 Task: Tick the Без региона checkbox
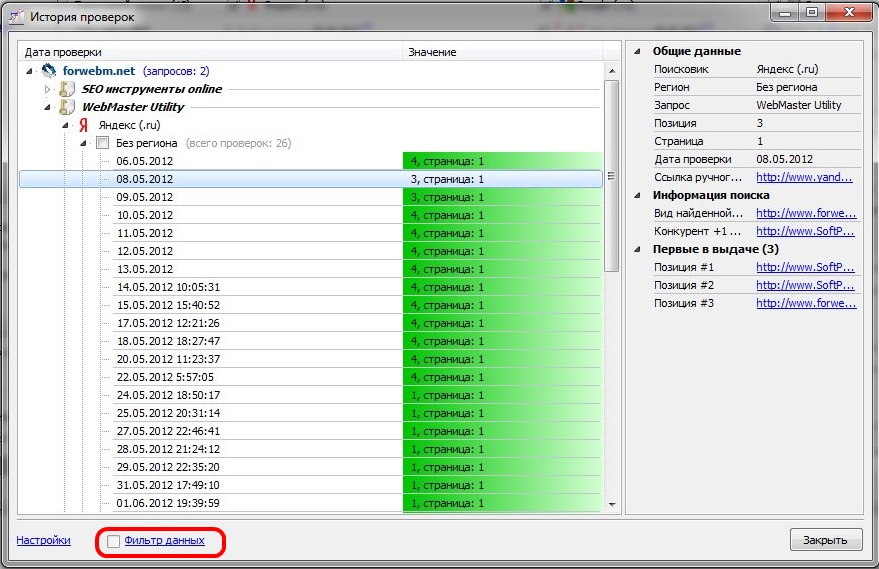click(102, 143)
